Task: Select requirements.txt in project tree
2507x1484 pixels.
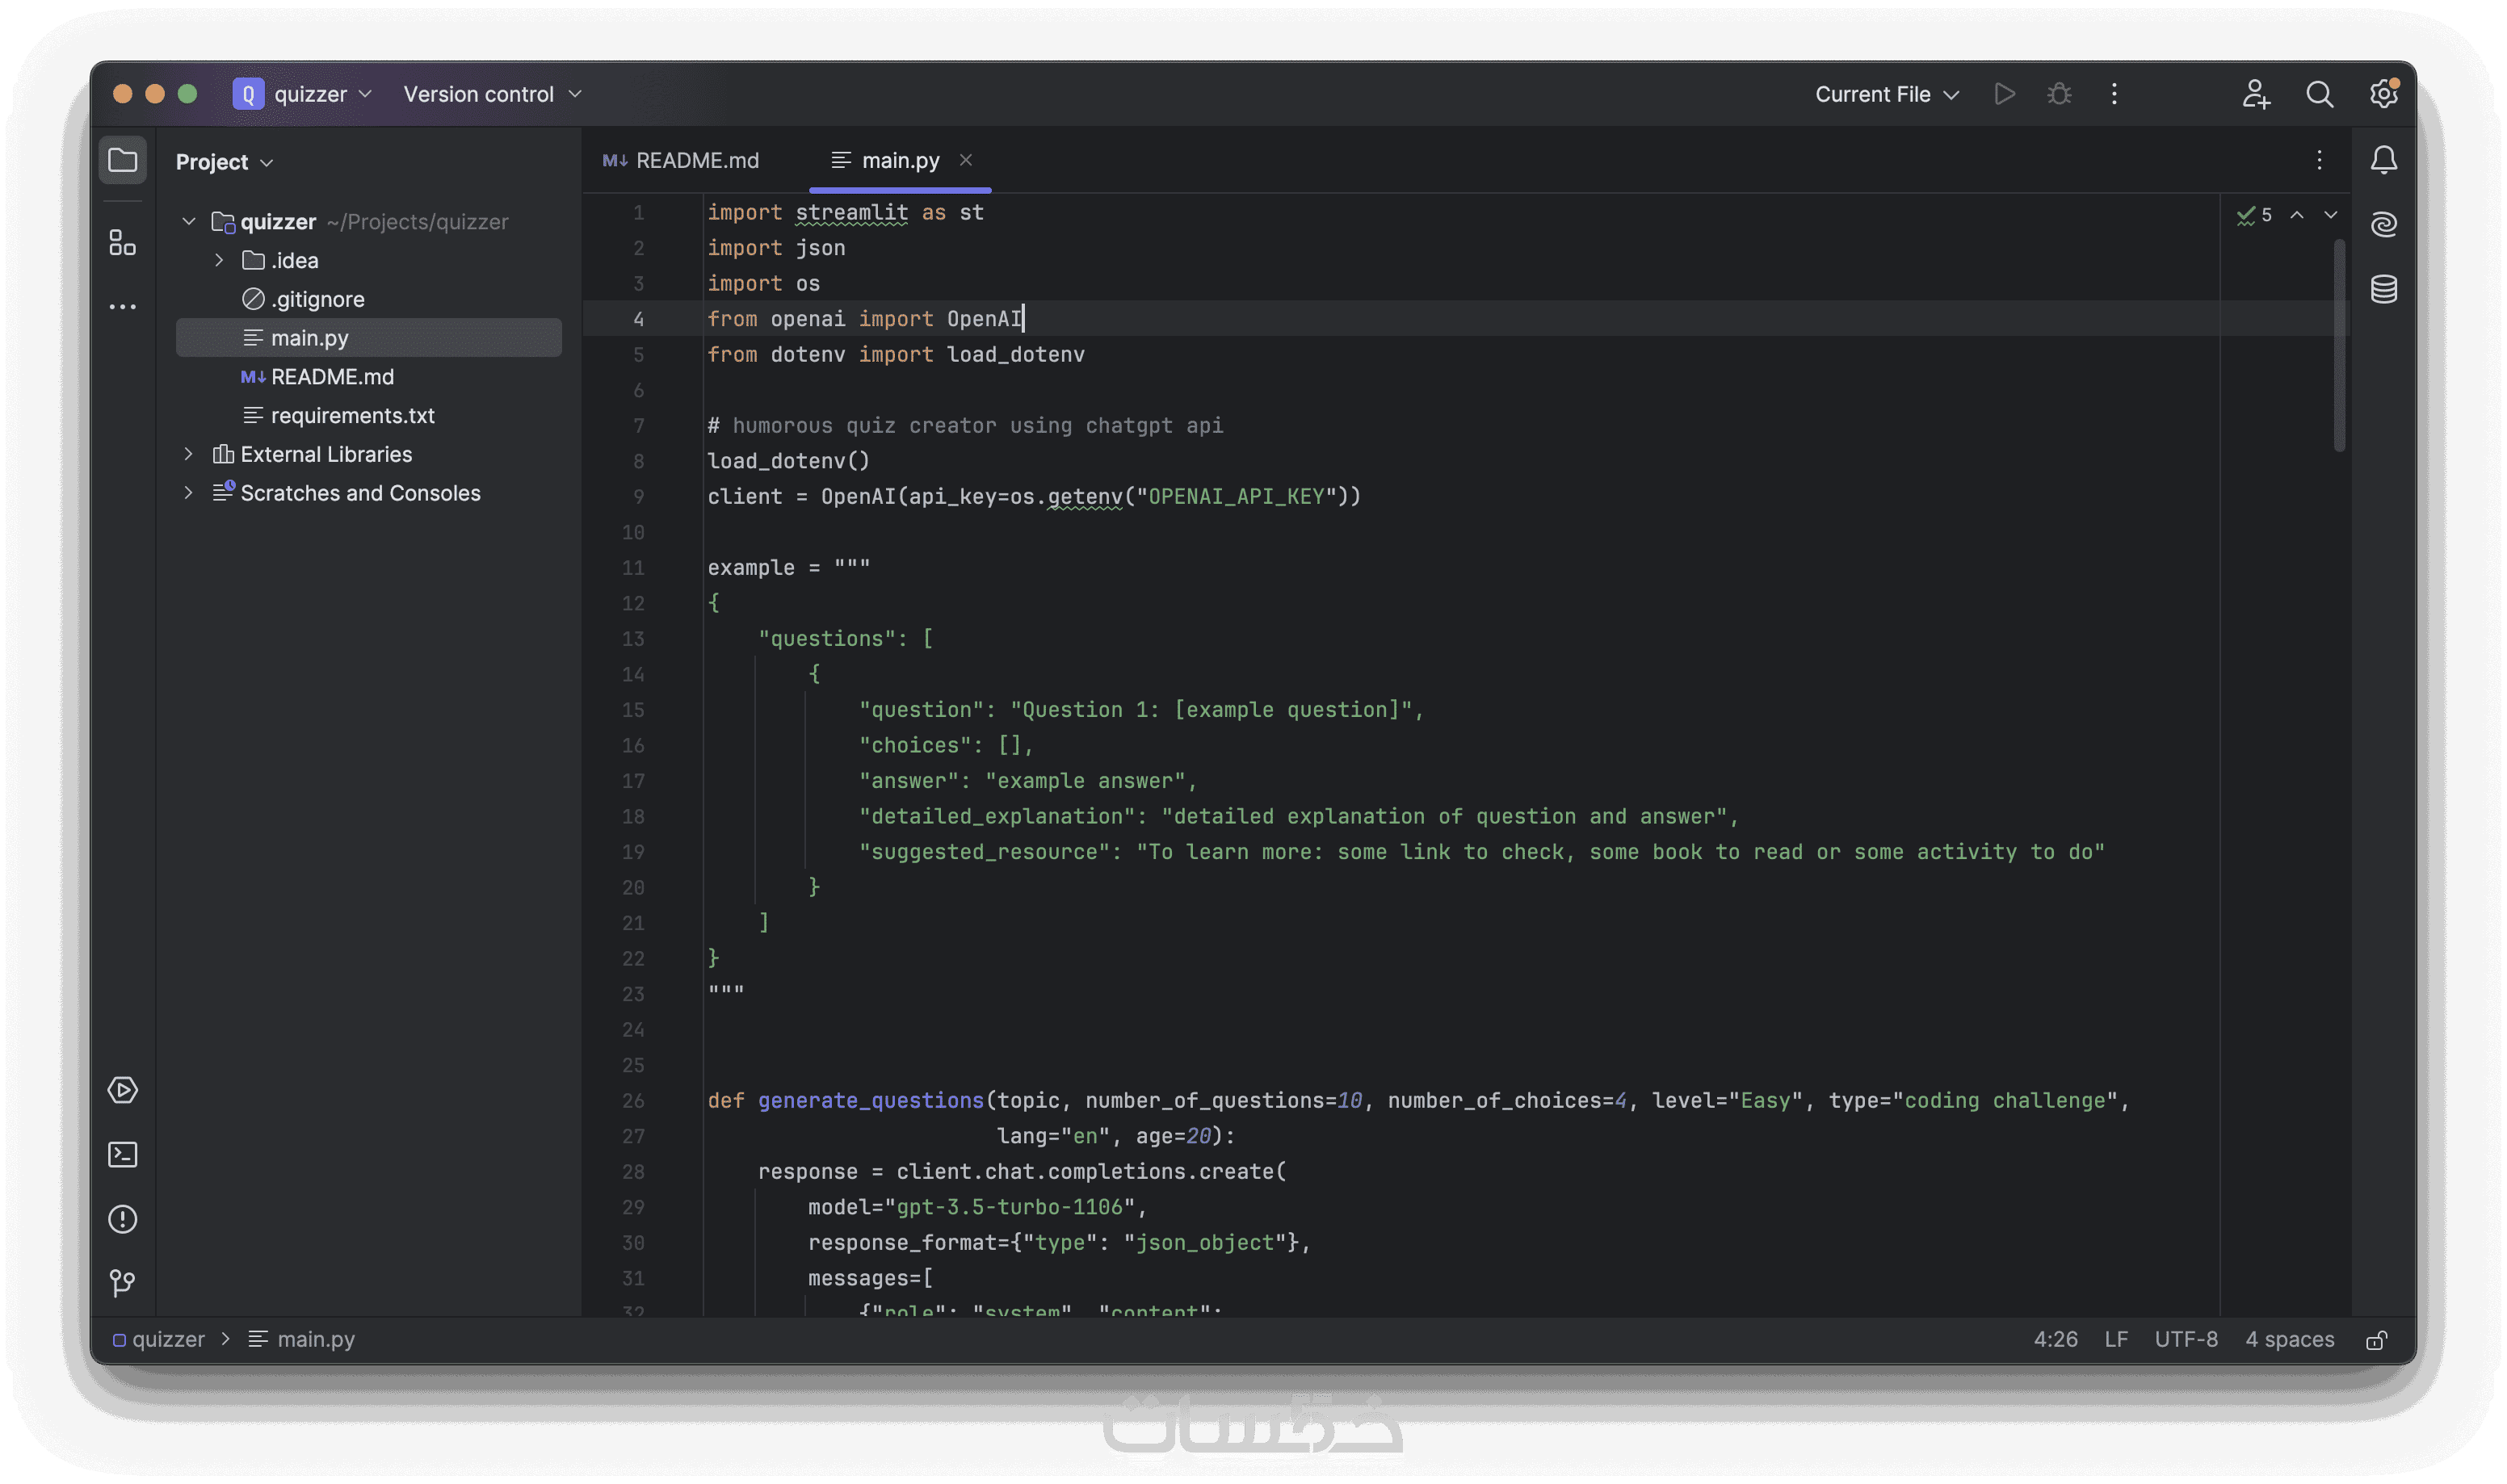Action: [x=352, y=415]
